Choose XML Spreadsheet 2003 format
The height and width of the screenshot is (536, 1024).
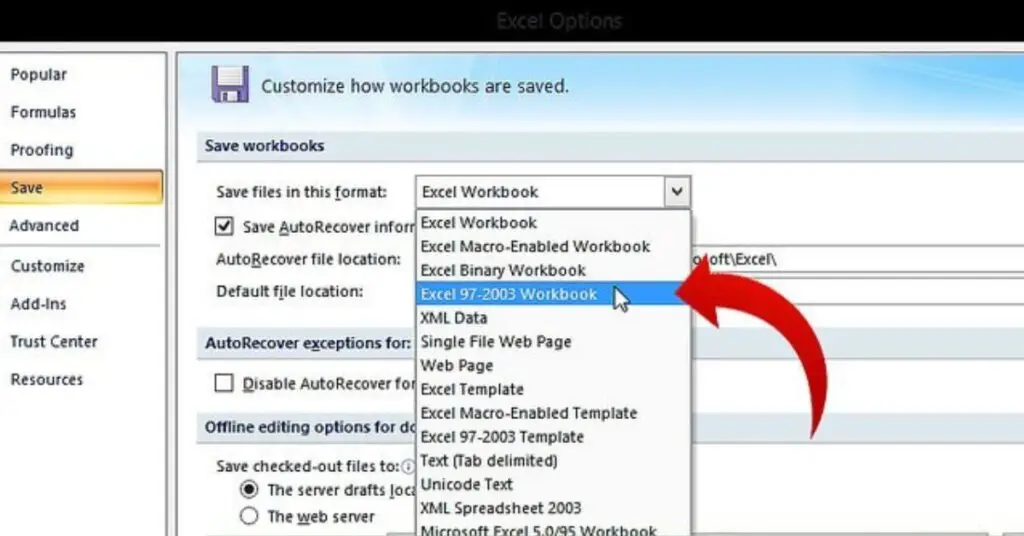point(553,509)
